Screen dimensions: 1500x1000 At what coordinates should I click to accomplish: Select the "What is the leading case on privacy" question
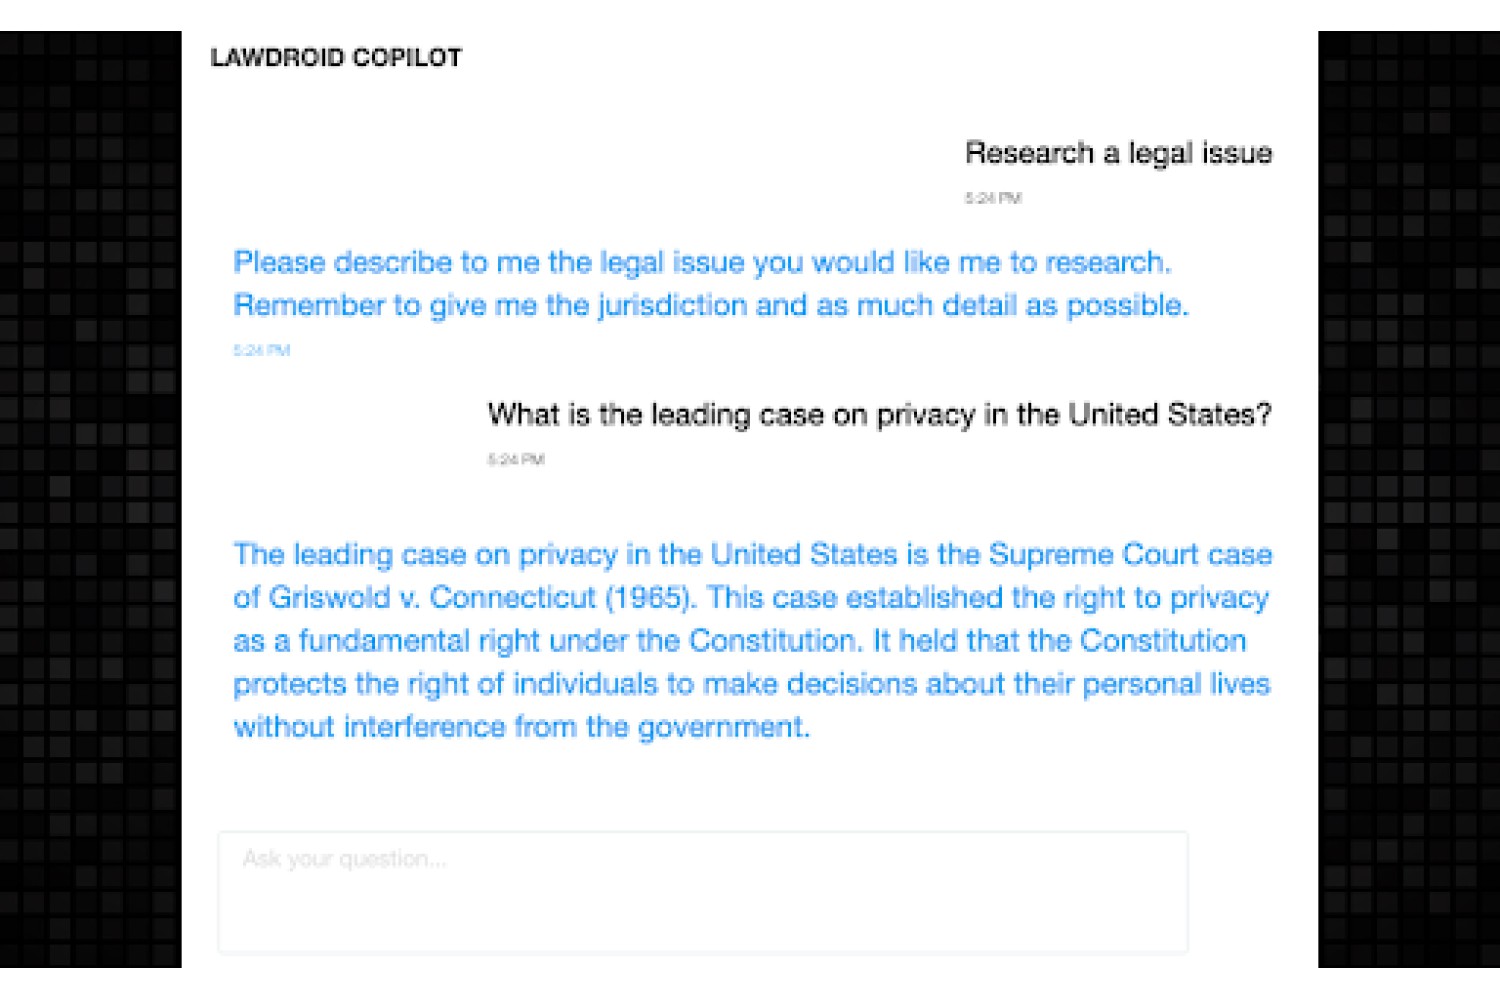pyautogui.click(x=879, y=414)
